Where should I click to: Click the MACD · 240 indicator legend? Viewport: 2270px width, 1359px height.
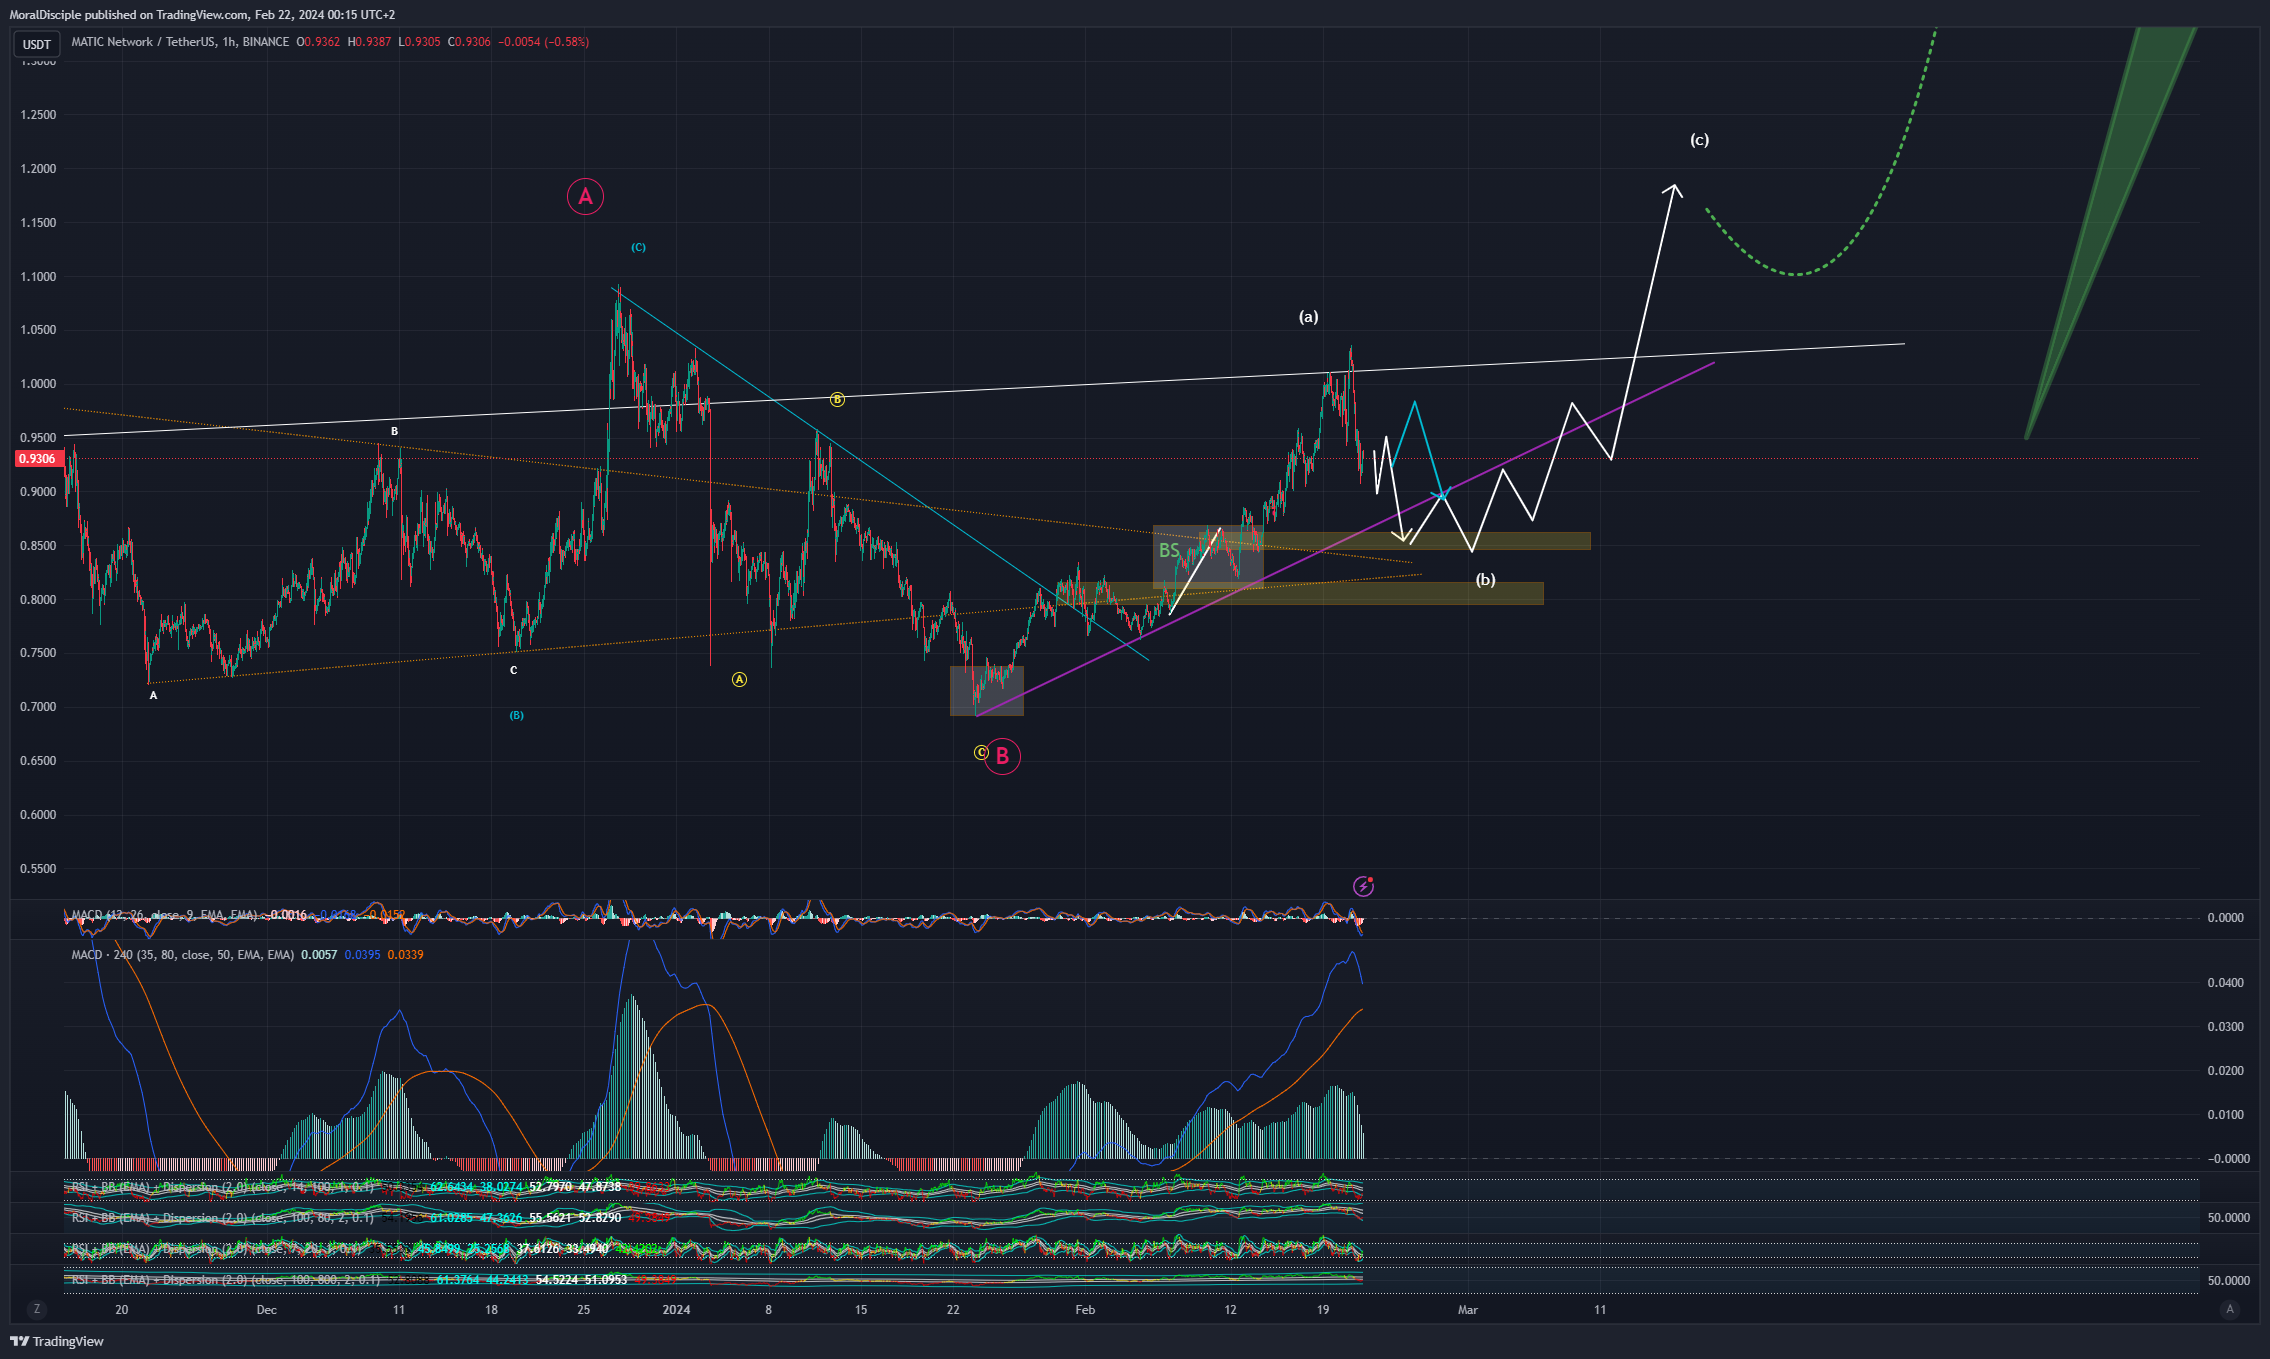(183, 955)
